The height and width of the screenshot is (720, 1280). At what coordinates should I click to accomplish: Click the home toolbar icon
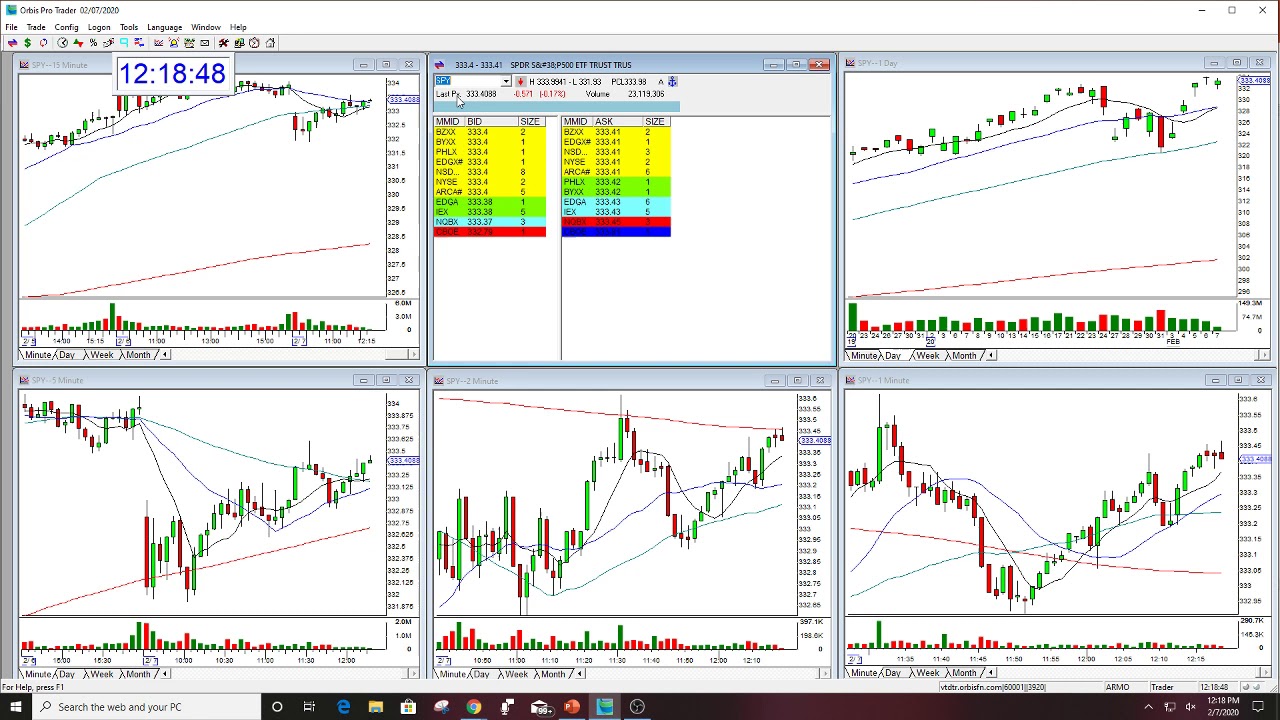[x=270, y=43]
